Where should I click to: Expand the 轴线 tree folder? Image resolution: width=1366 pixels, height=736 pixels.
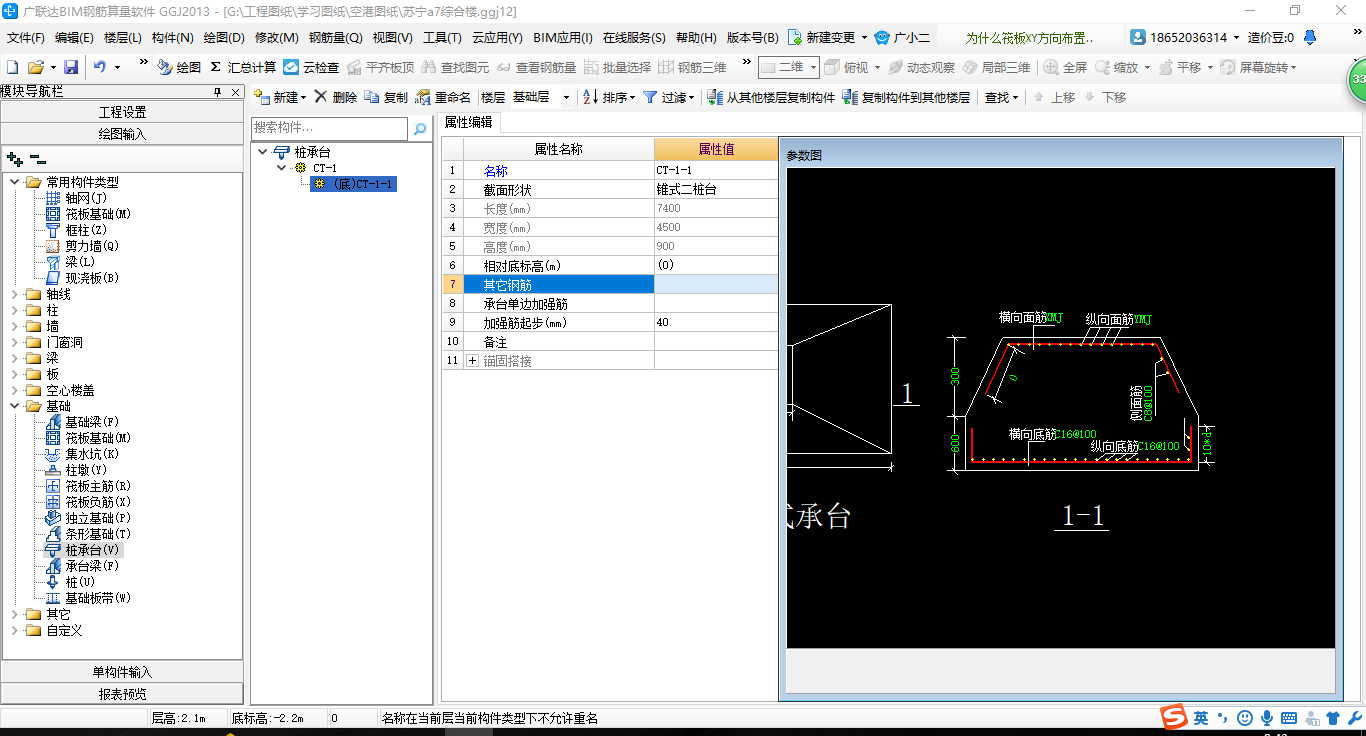pos(15,294)
